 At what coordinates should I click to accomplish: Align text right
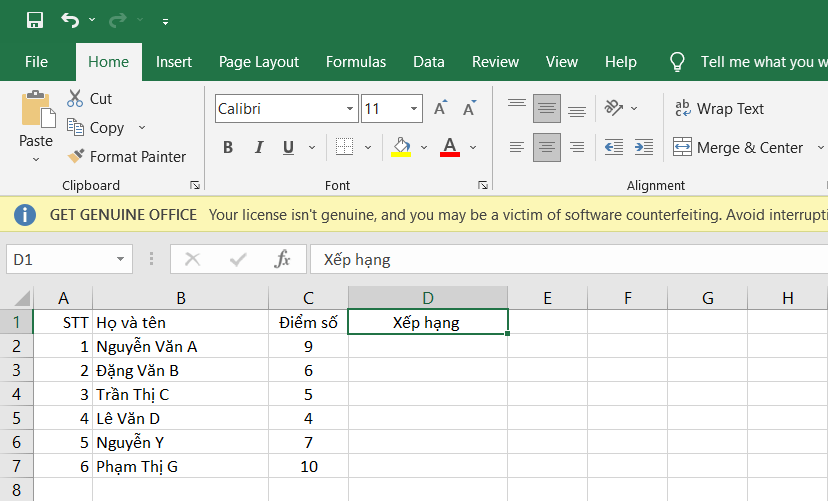[577, 147]
